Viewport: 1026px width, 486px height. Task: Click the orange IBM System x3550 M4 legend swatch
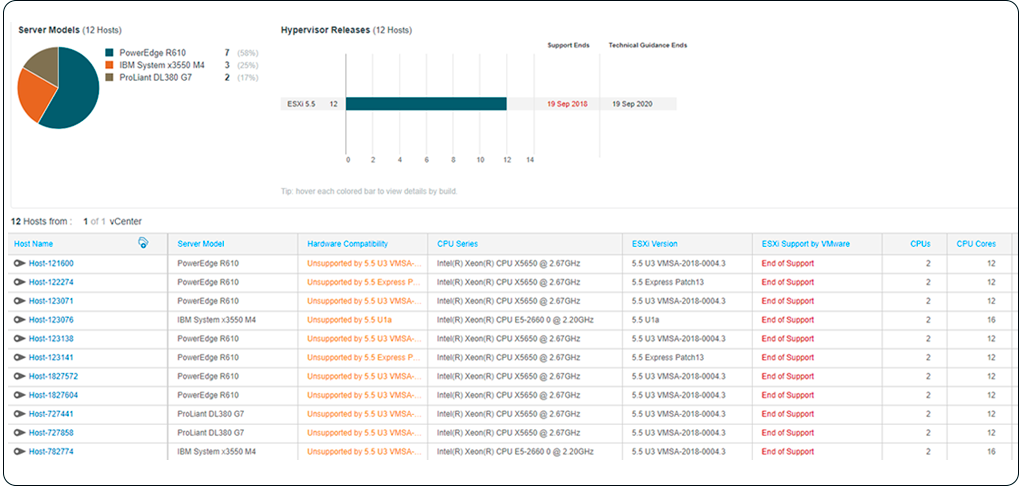click(x=109, y=65)
